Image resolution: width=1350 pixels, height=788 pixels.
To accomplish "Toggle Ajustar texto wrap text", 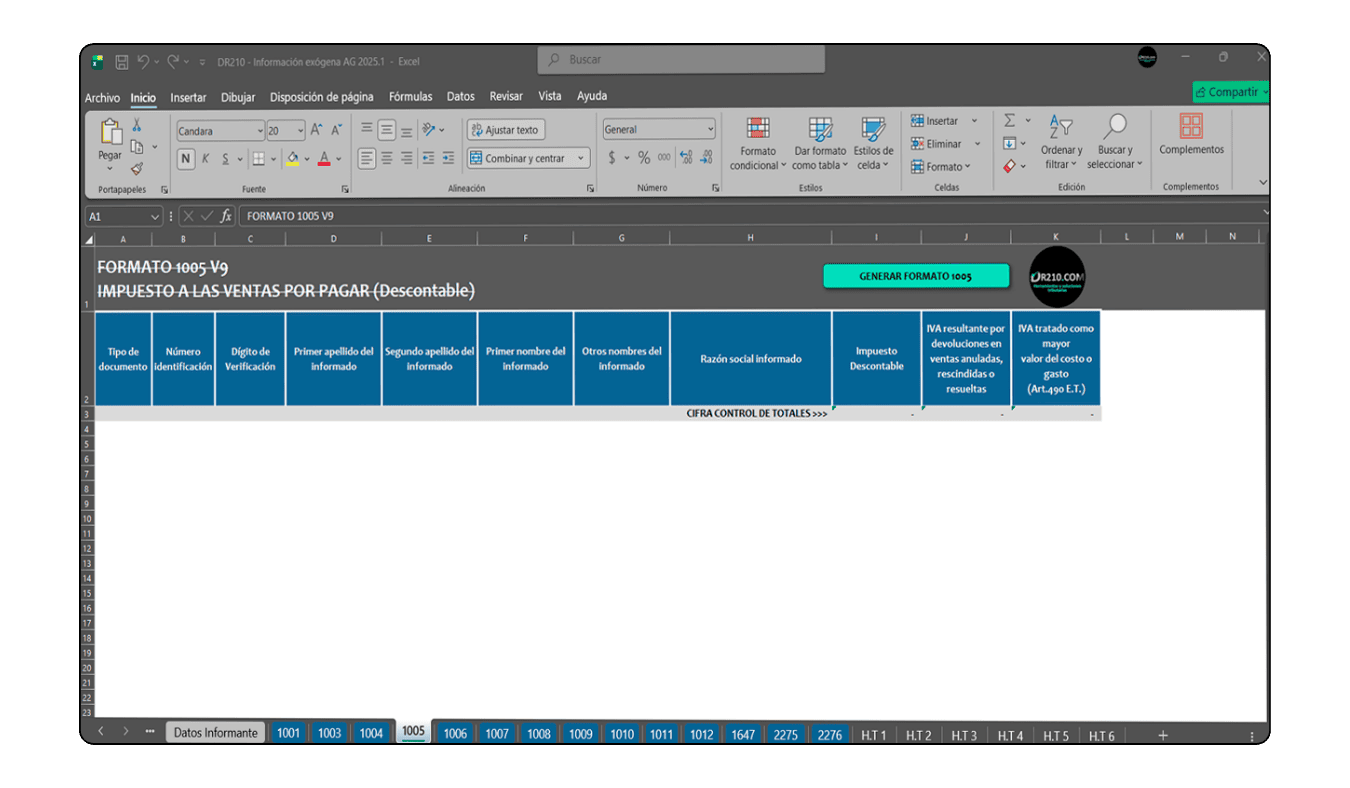I will [x=505, y=130].
